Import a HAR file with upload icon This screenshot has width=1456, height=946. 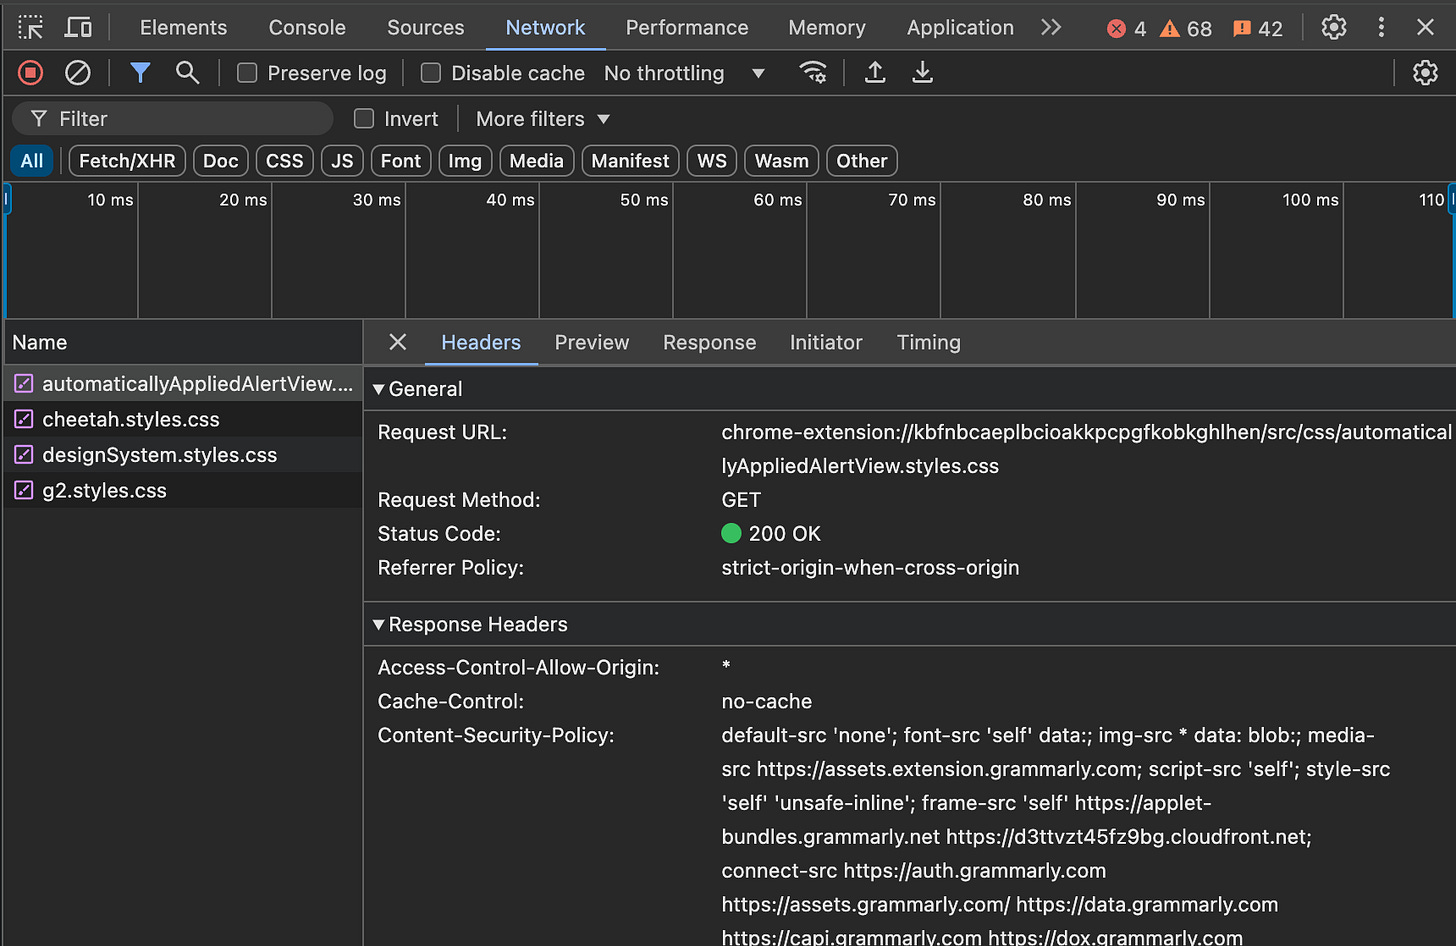(875, 73)
